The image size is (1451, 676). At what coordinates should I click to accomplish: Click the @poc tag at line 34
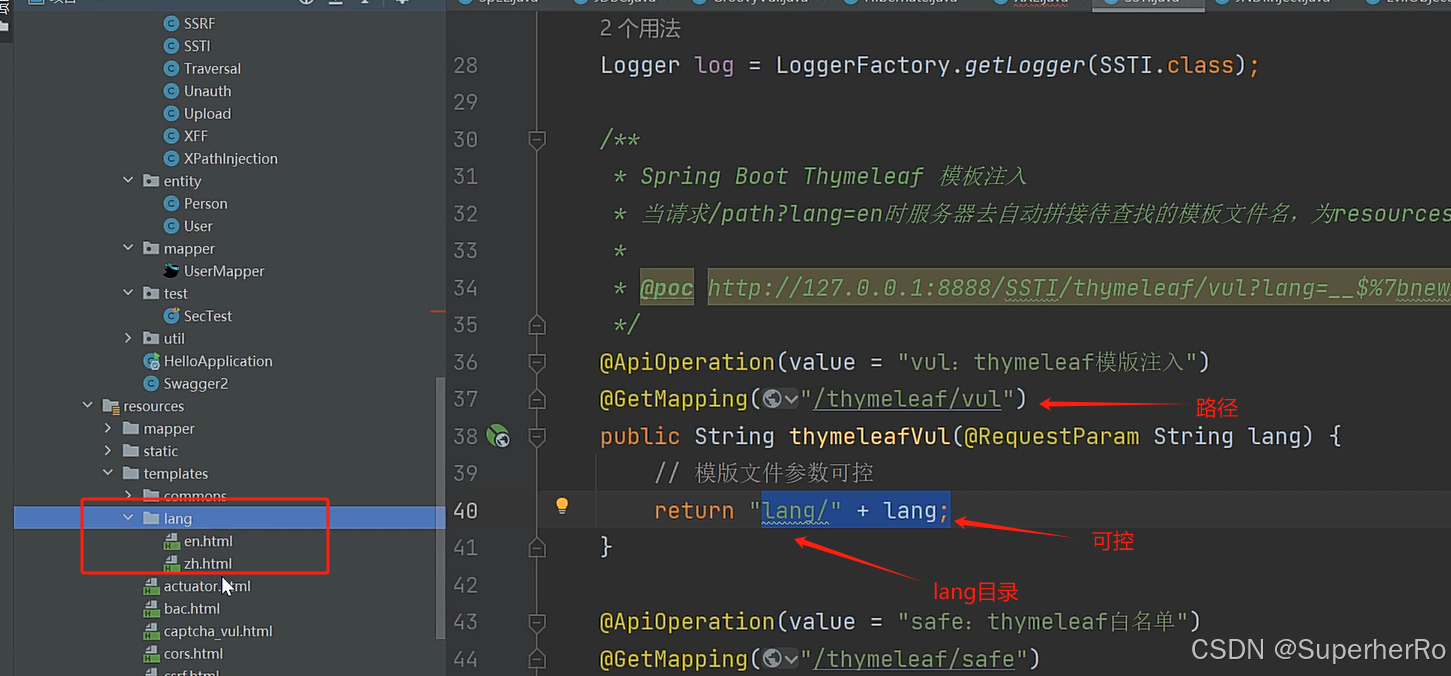tap(667, 288)
